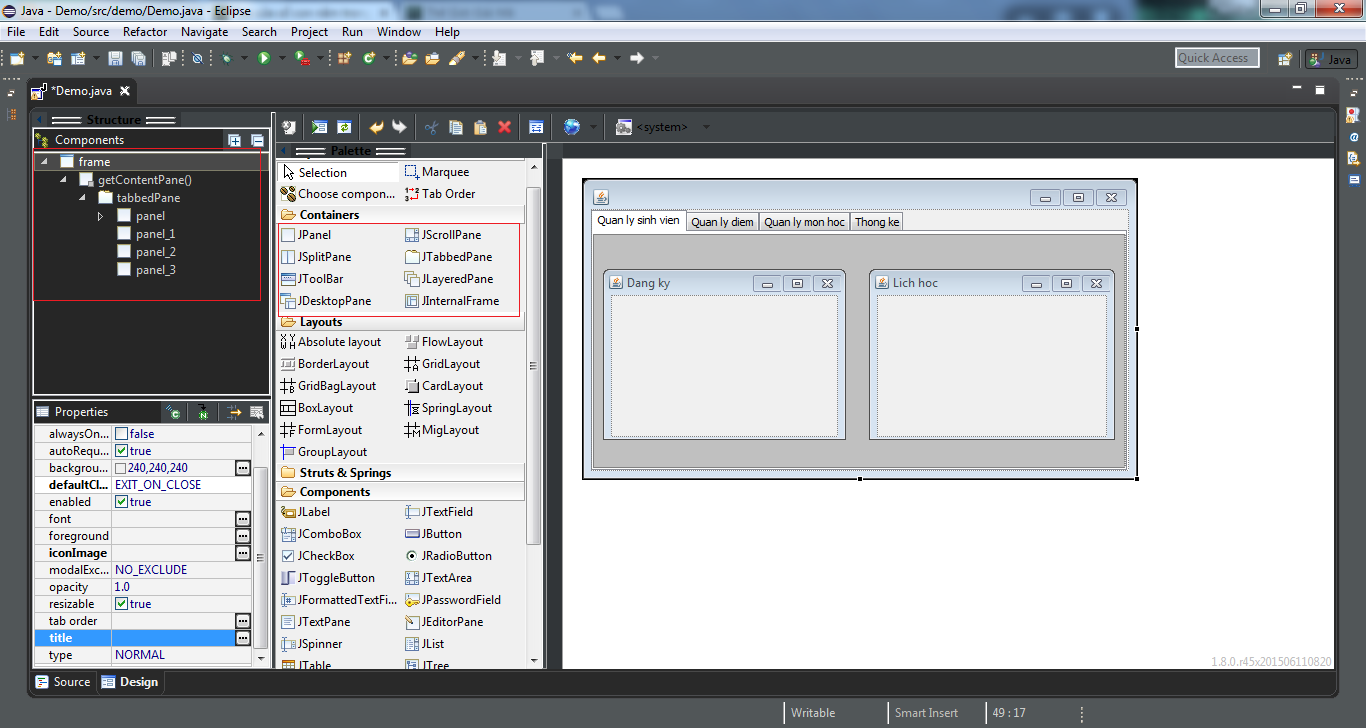1366x728 pixels.
Task: Click the New Java Package icon
Action: pos(345,58)
